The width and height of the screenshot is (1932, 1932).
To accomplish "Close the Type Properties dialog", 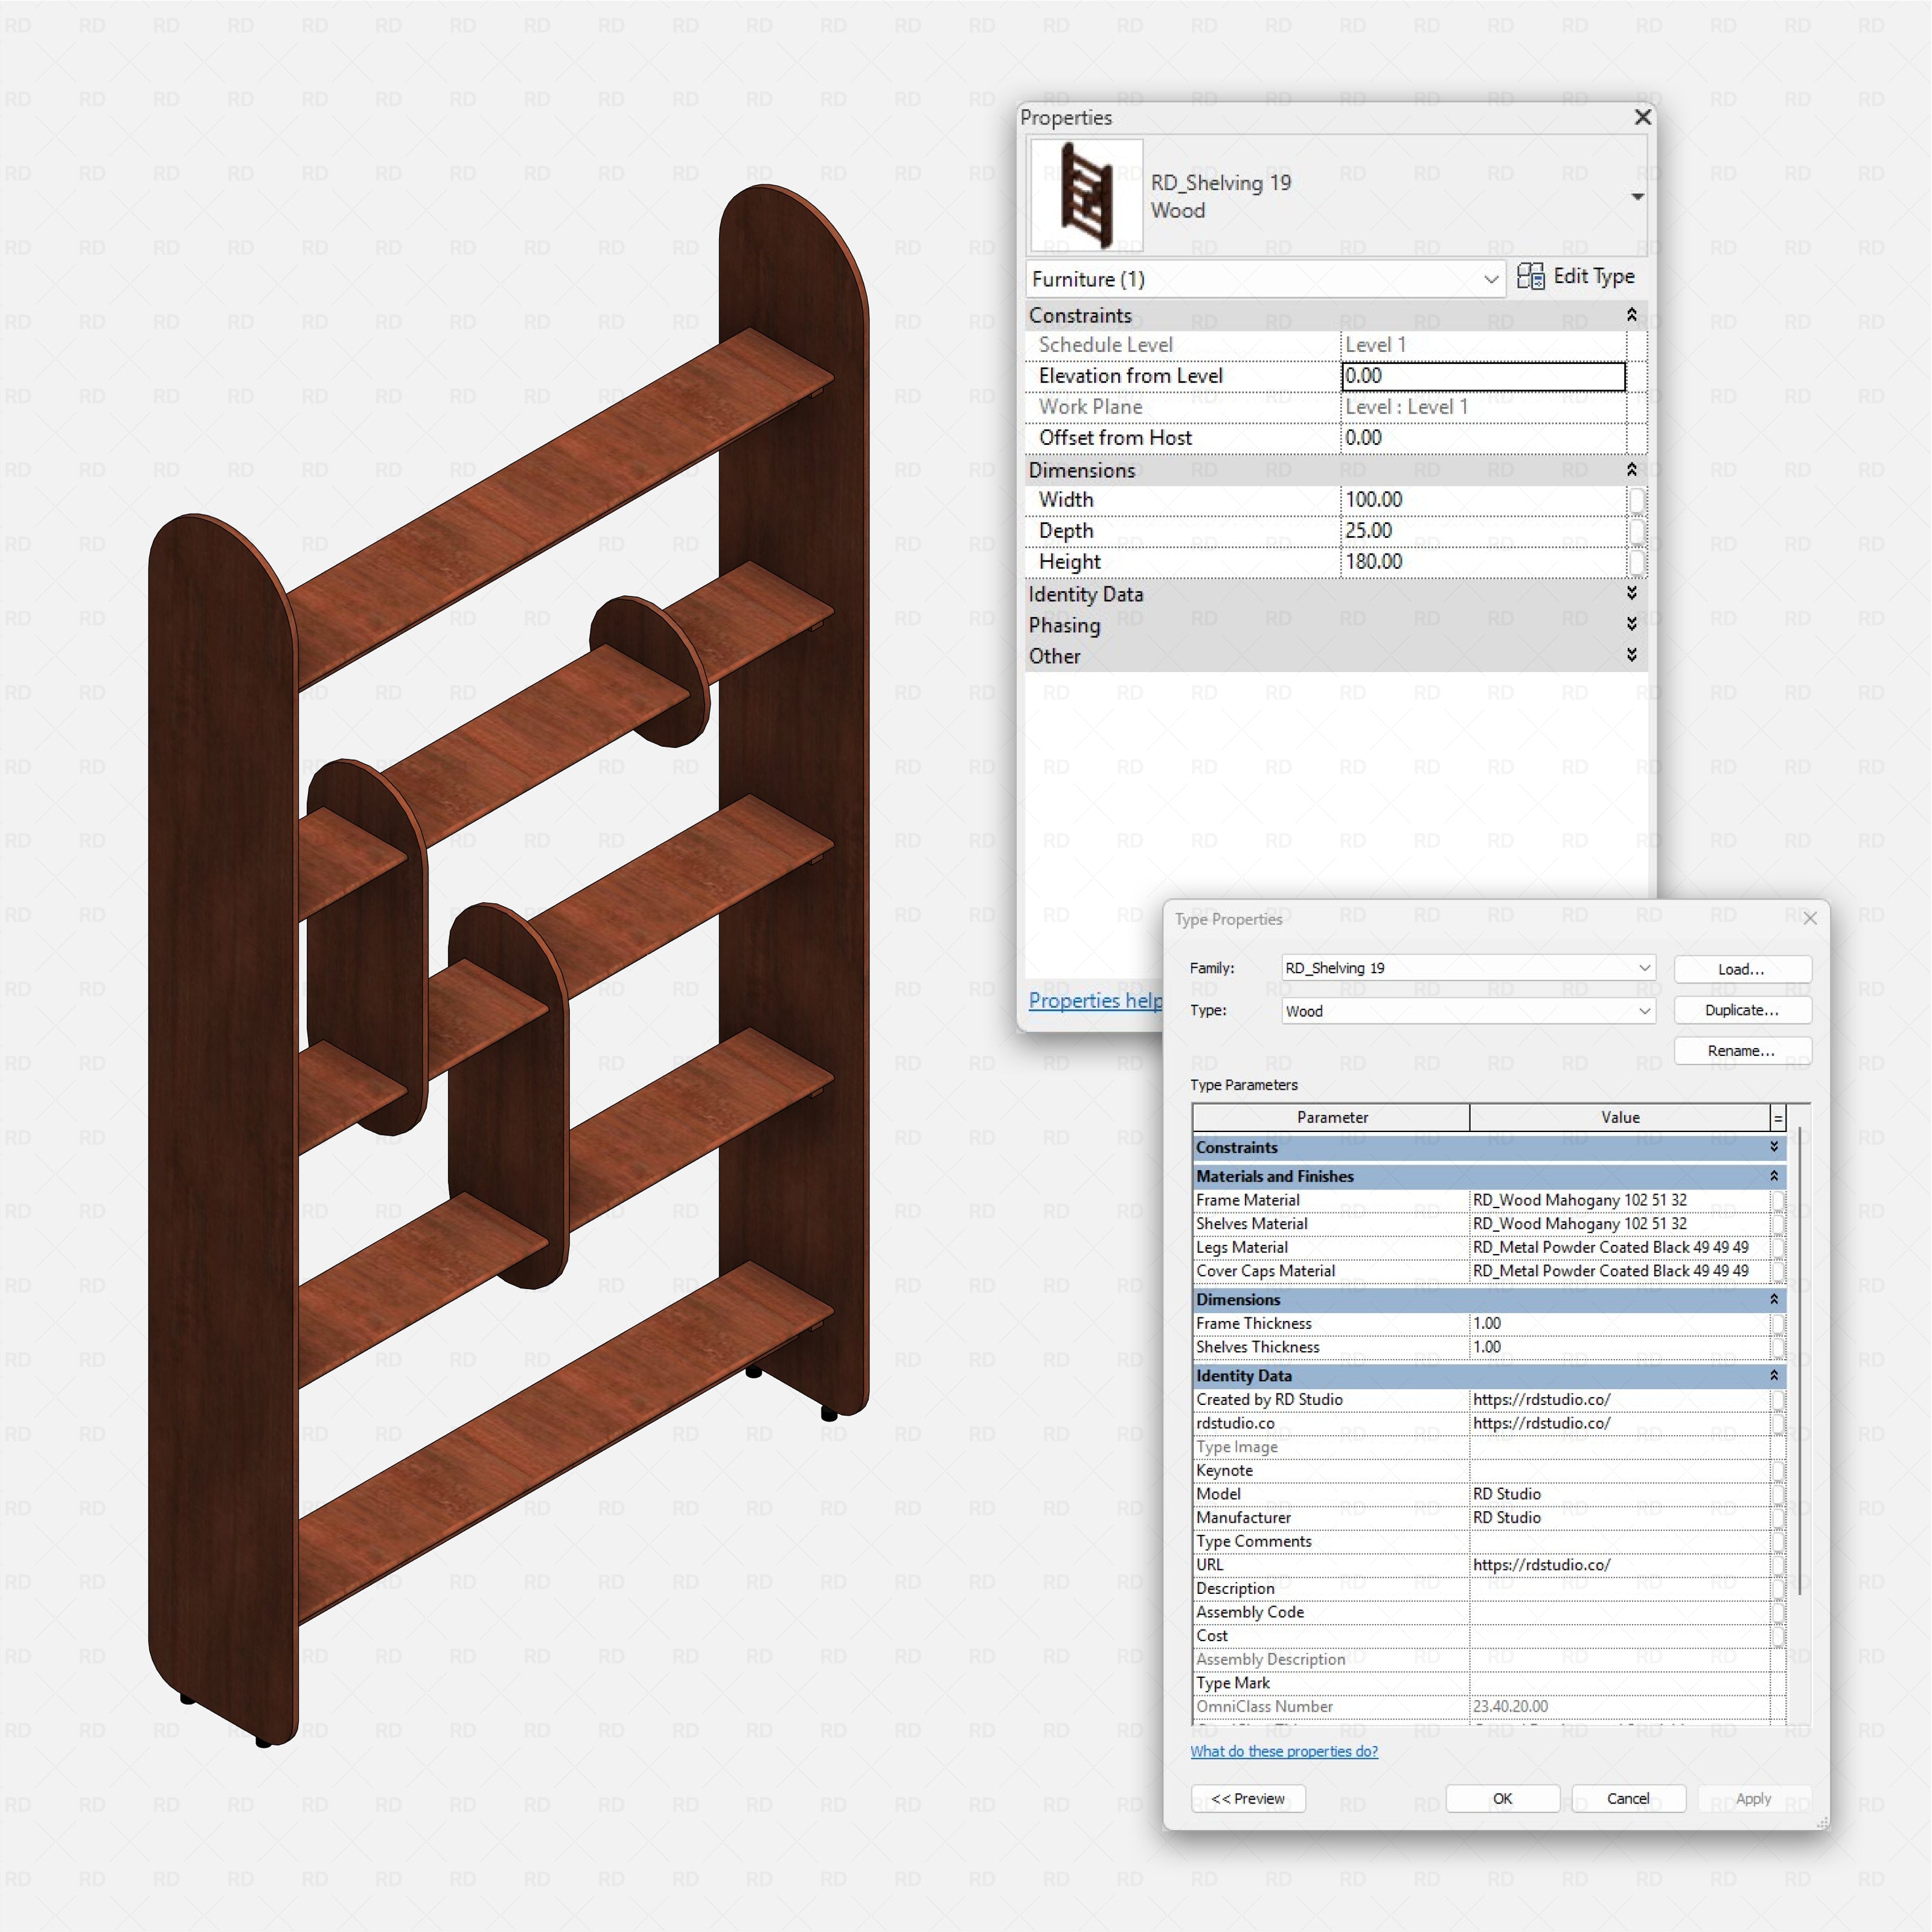I will (1810, 918).
